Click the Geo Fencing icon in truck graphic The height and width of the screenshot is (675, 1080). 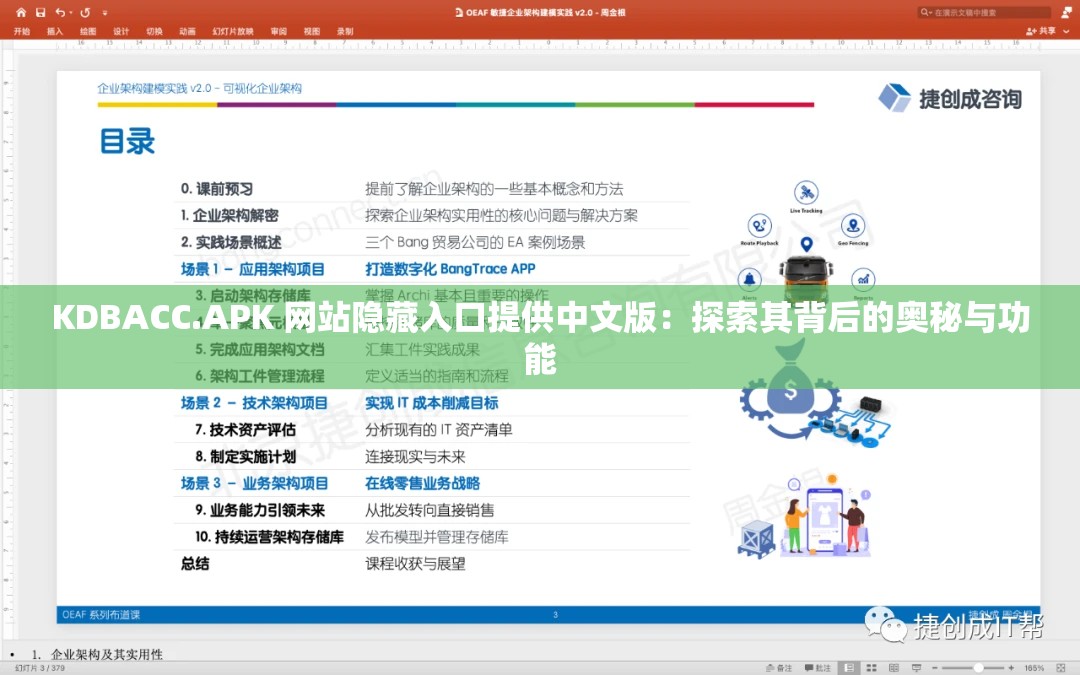853,225
